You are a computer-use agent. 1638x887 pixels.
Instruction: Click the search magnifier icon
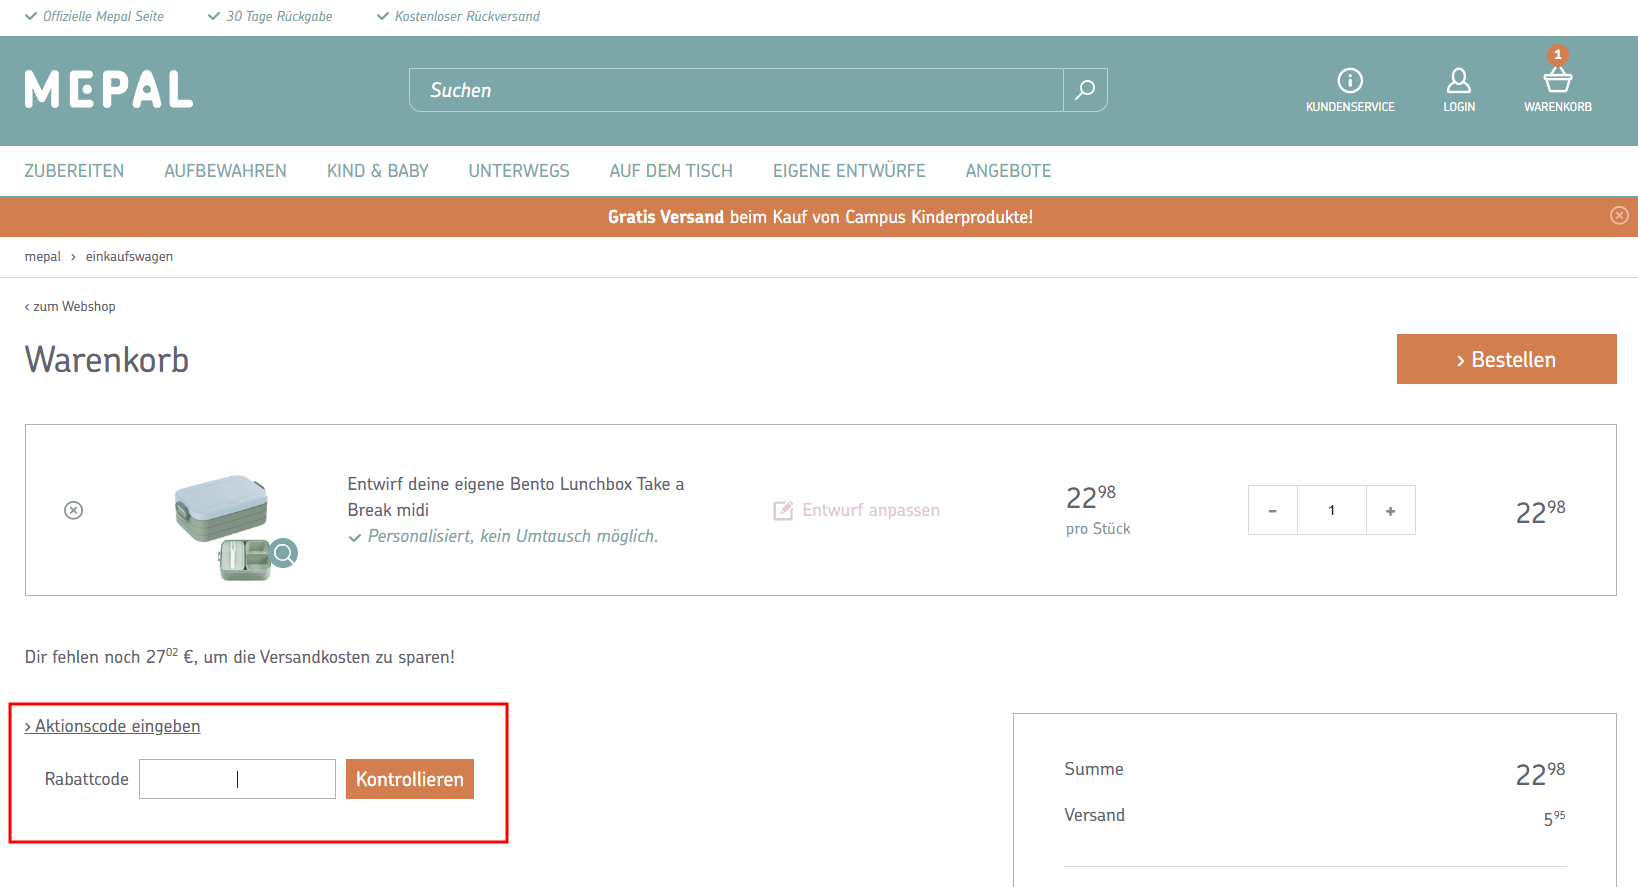coord(1085,90)
